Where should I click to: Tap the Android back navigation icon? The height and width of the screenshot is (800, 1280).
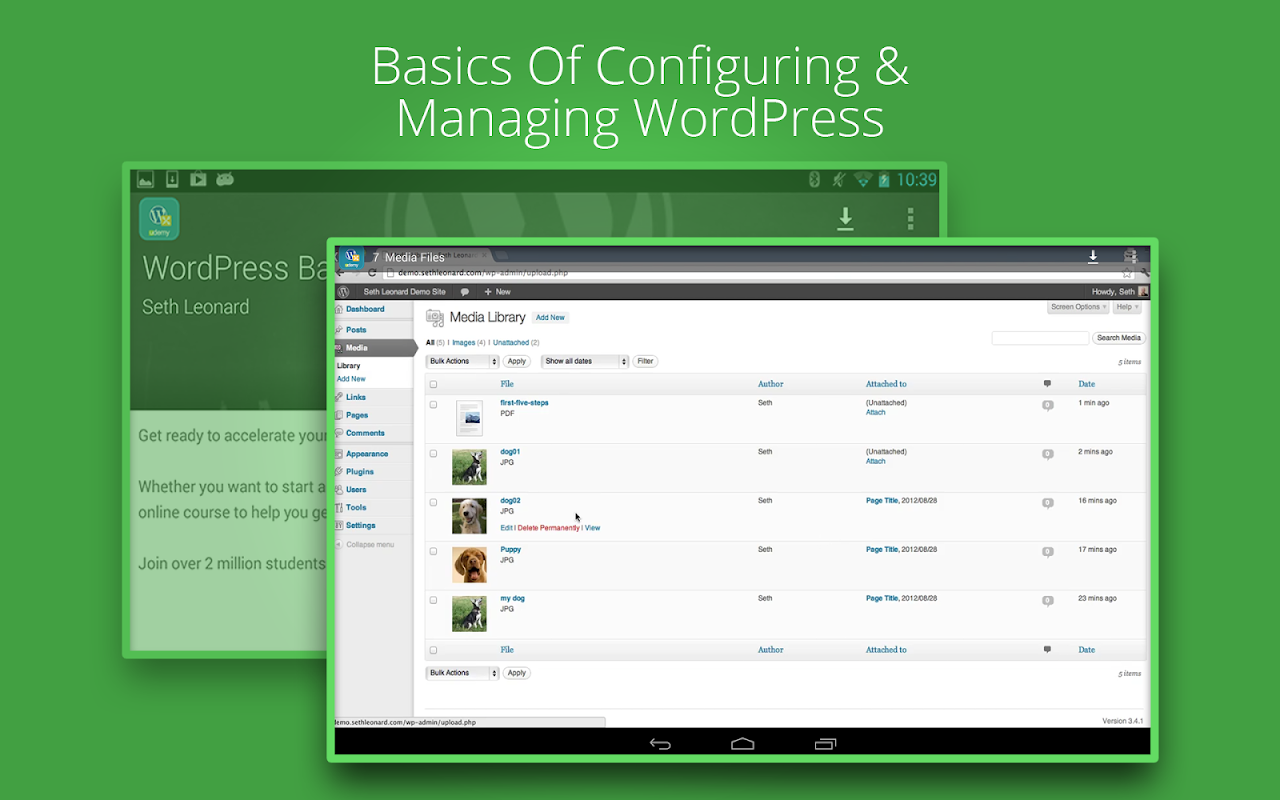[660, 743]
